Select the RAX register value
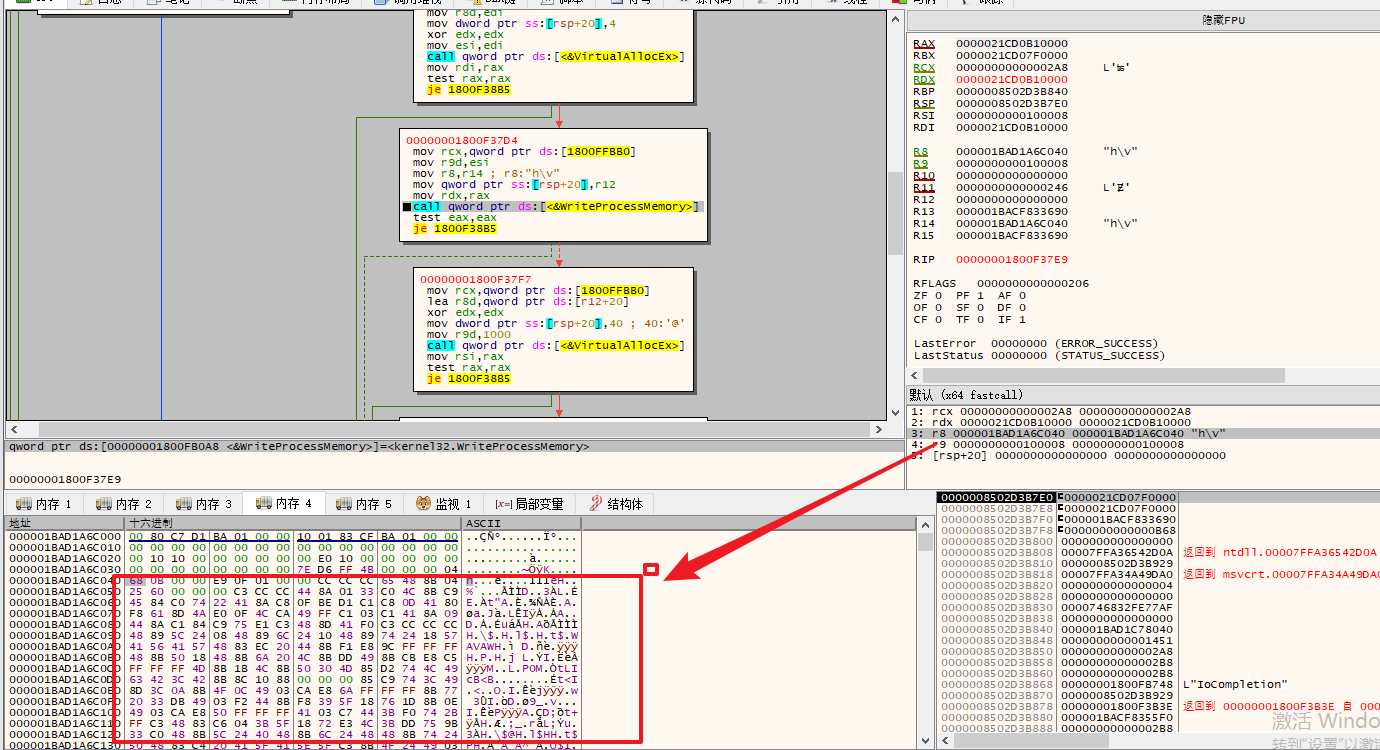The image size is (1380, 750). point(1012,44)
